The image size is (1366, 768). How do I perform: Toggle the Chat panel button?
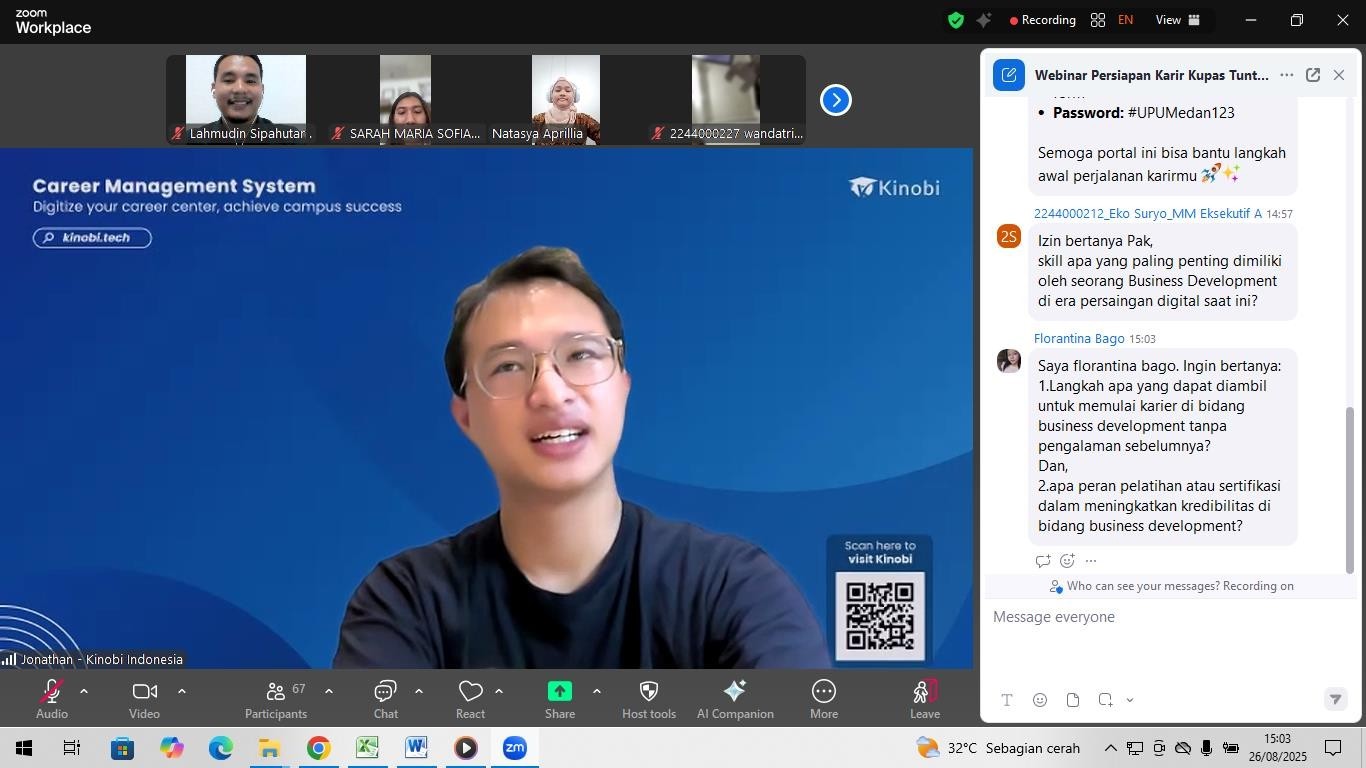[386, 698]
